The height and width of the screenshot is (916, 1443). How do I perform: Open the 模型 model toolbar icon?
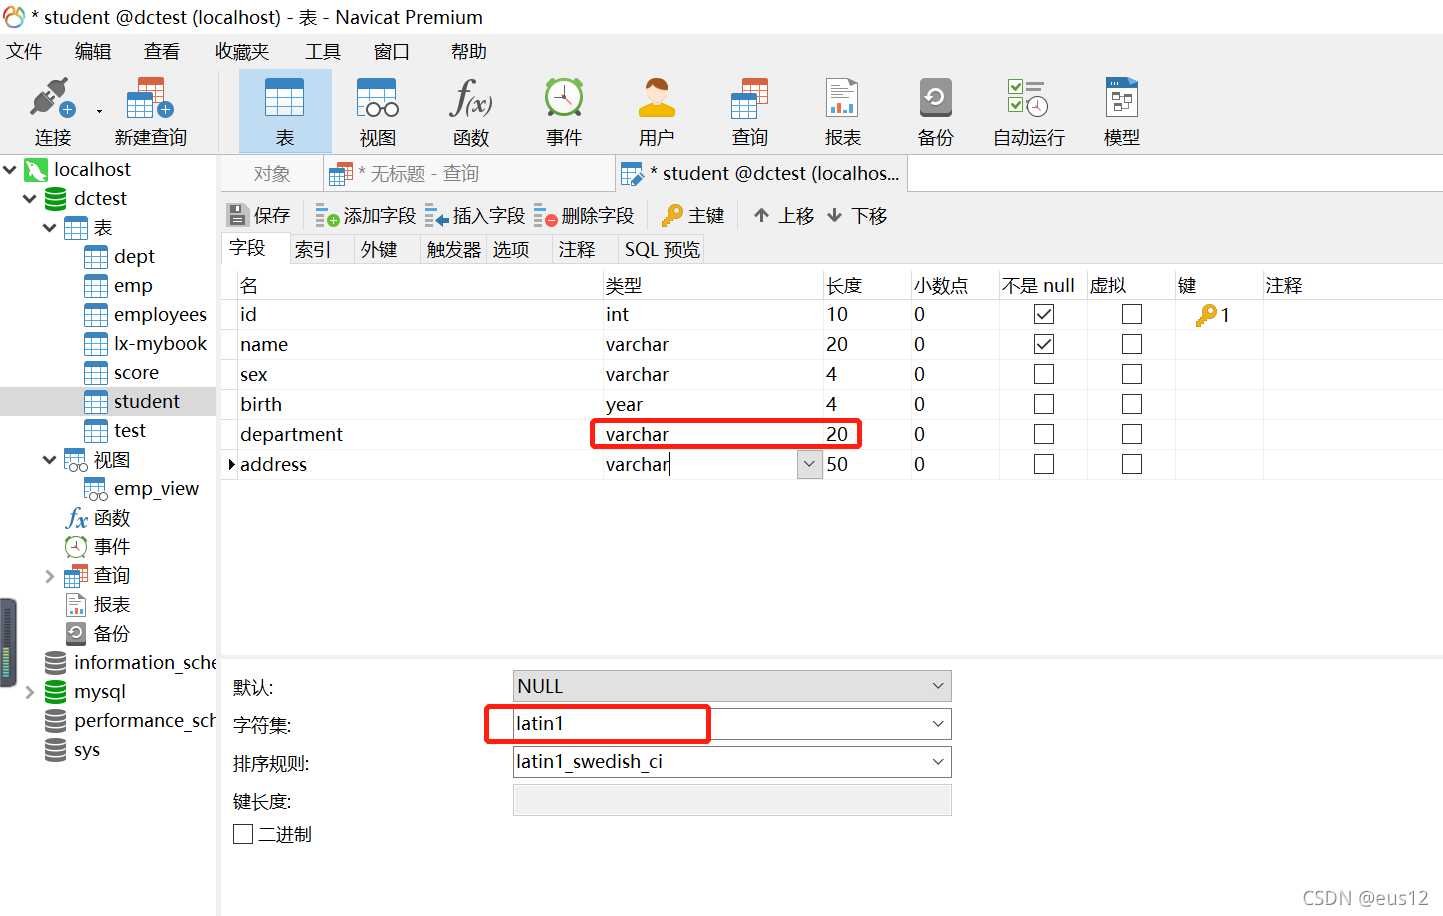[x=1122, y=111]
